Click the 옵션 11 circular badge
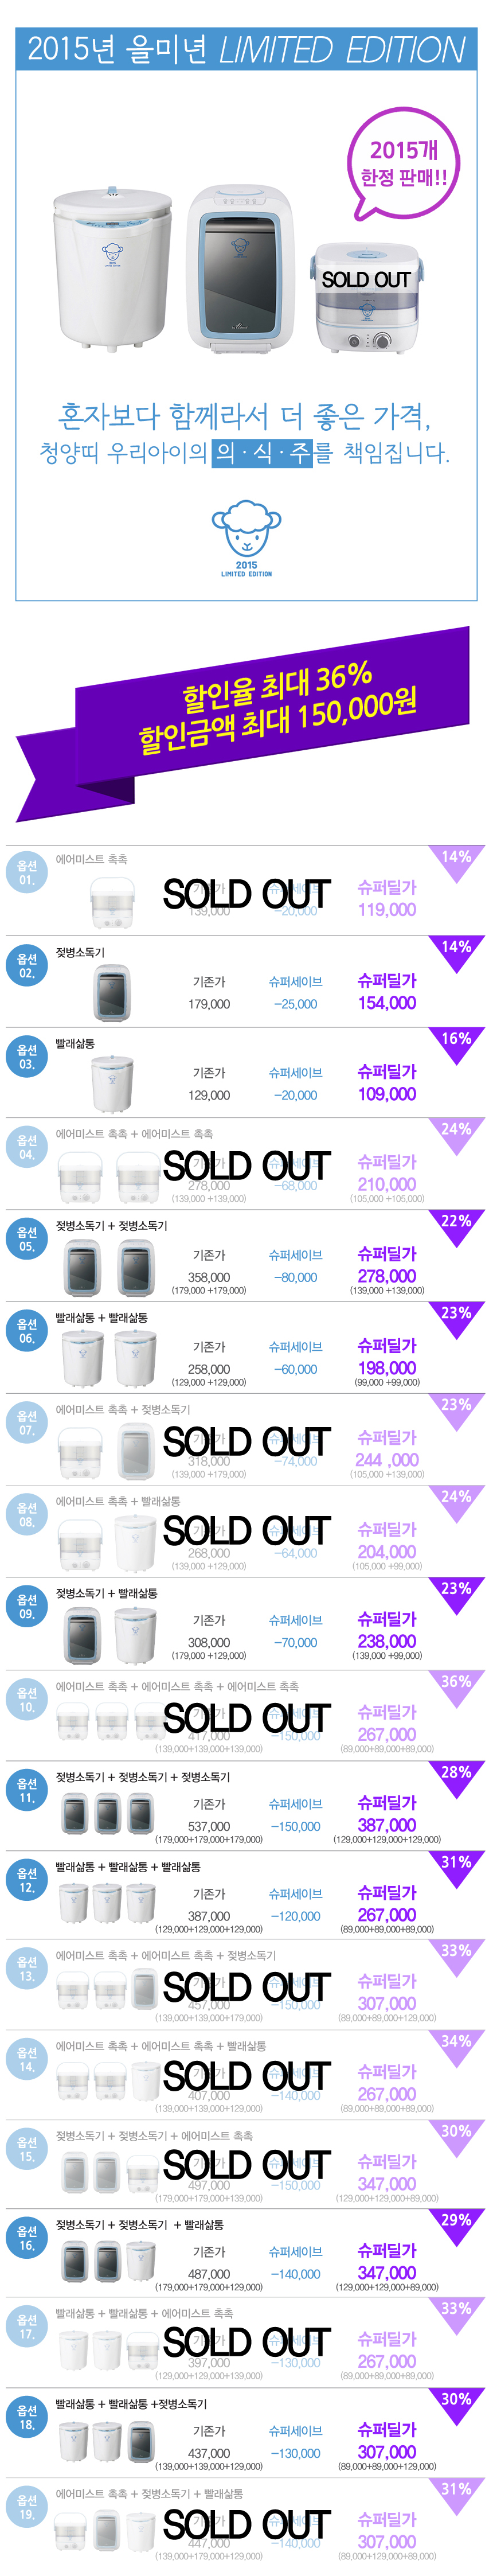The height and width of the screenshot is (2576, 493). (26, 1790)
